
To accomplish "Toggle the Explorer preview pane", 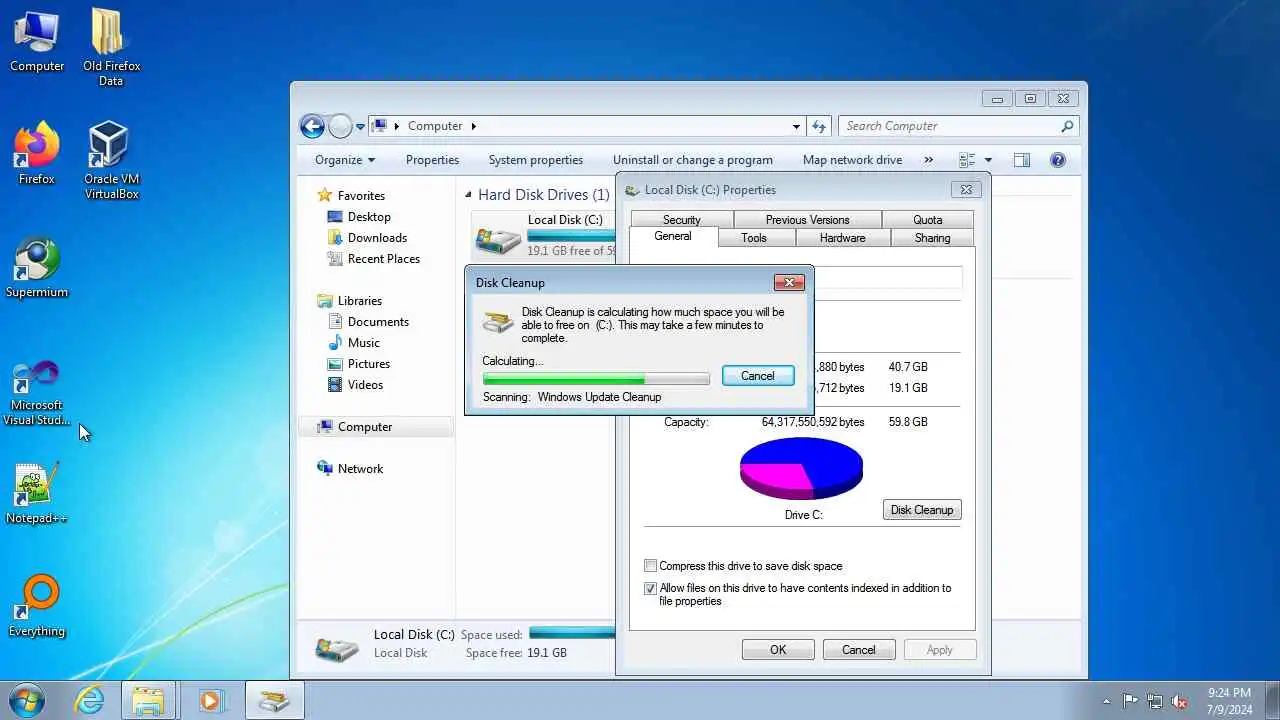I will 1021,160.
